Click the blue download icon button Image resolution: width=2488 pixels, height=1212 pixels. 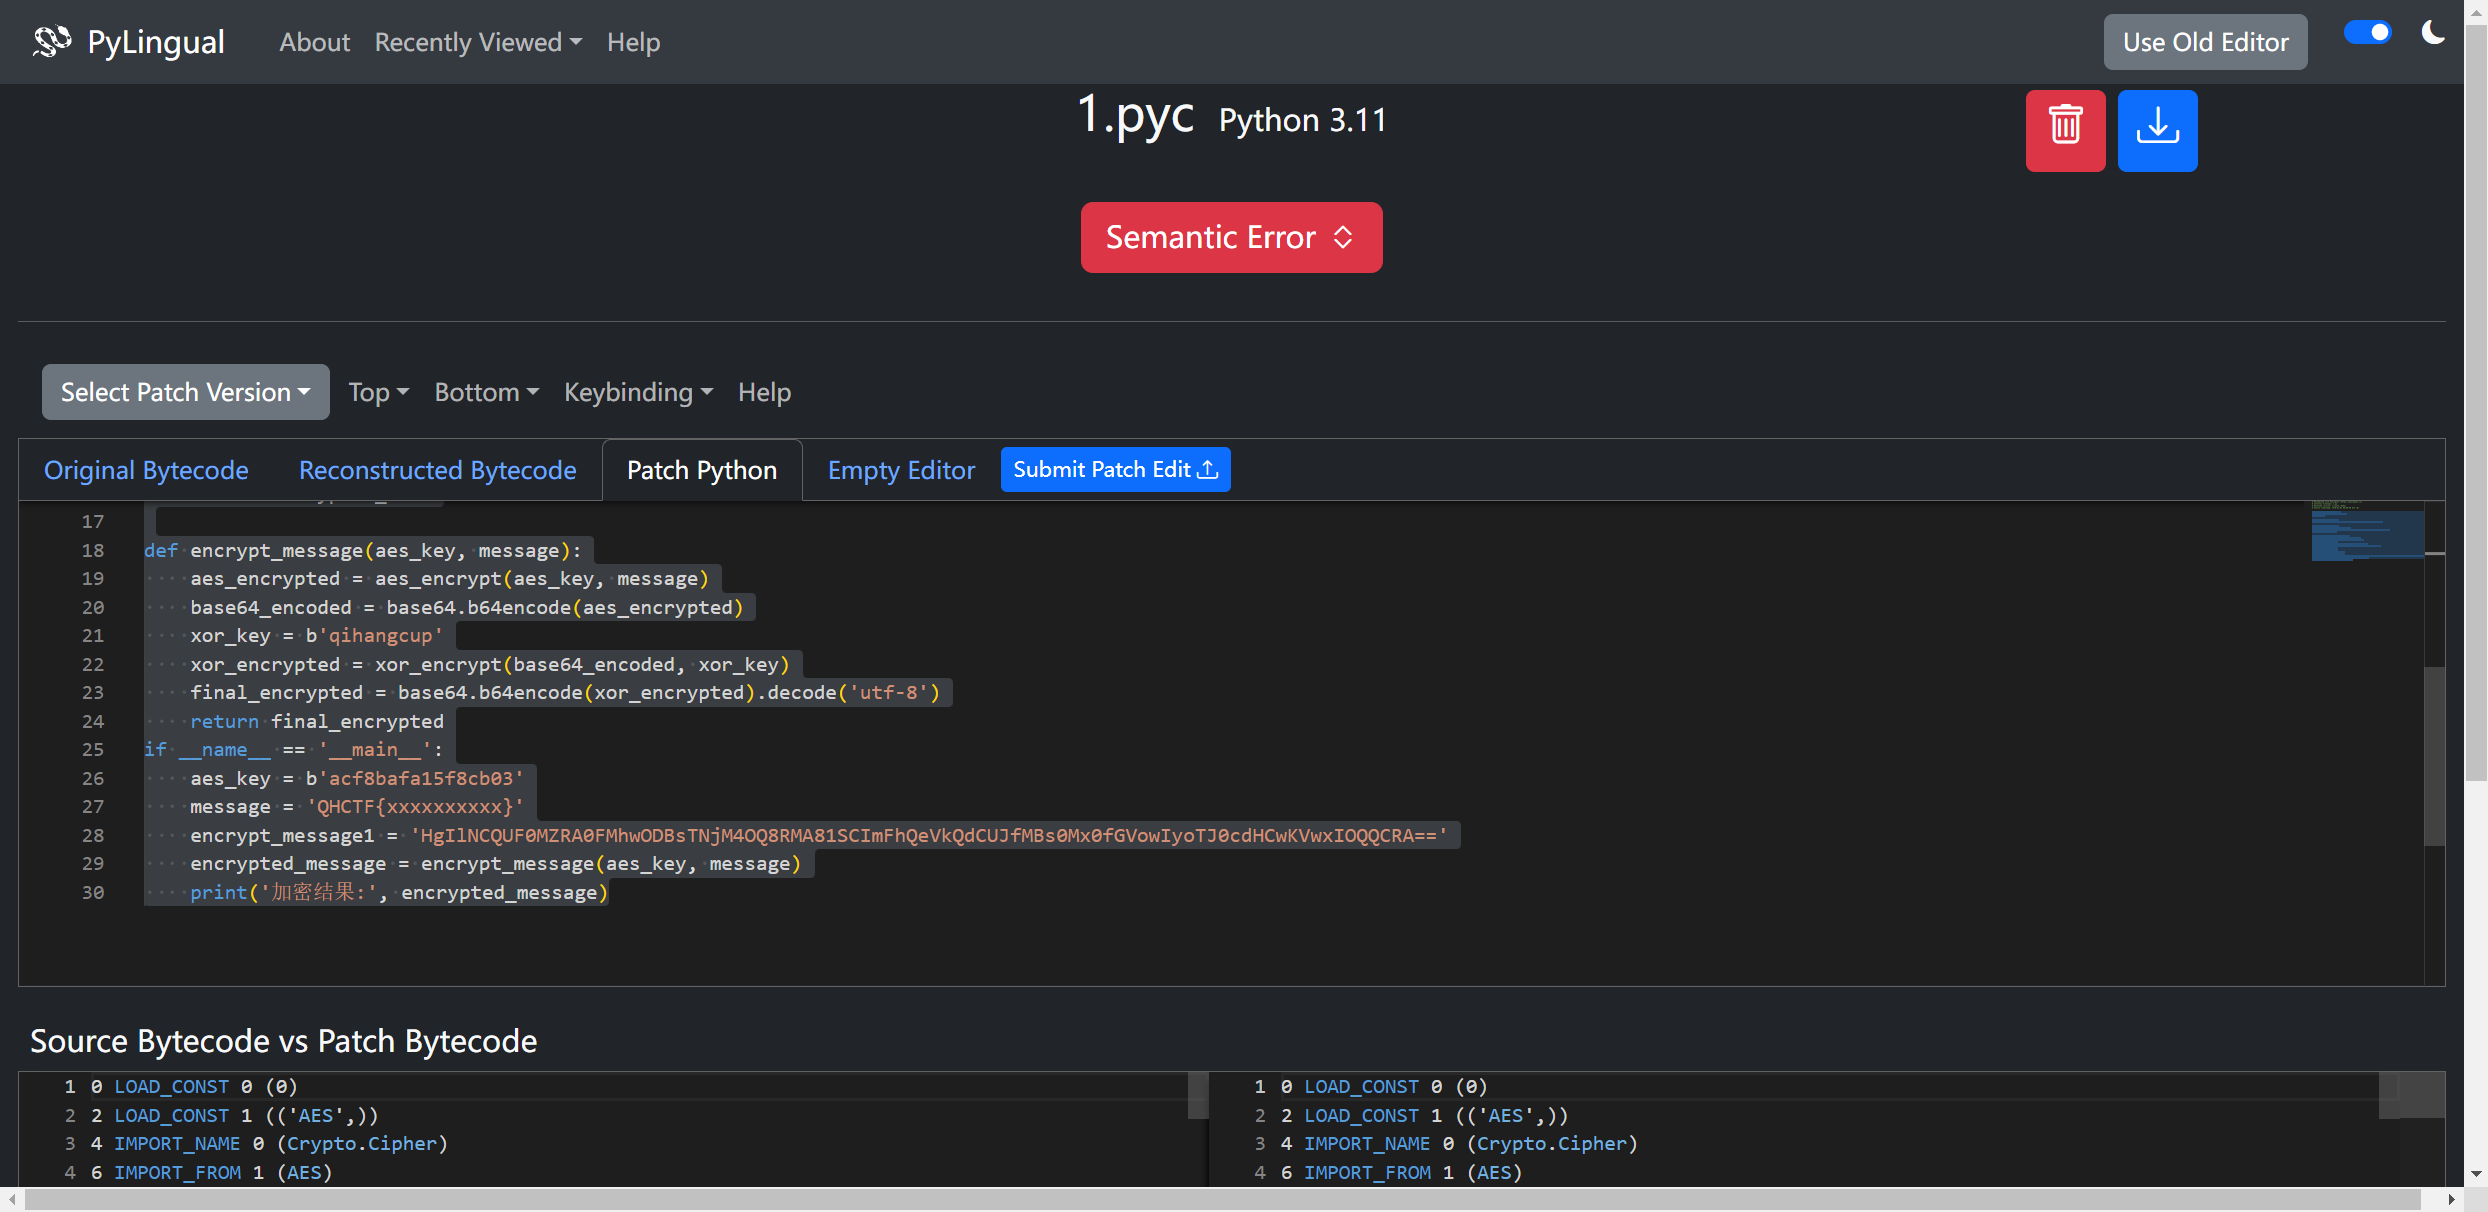coord(2157,130)
